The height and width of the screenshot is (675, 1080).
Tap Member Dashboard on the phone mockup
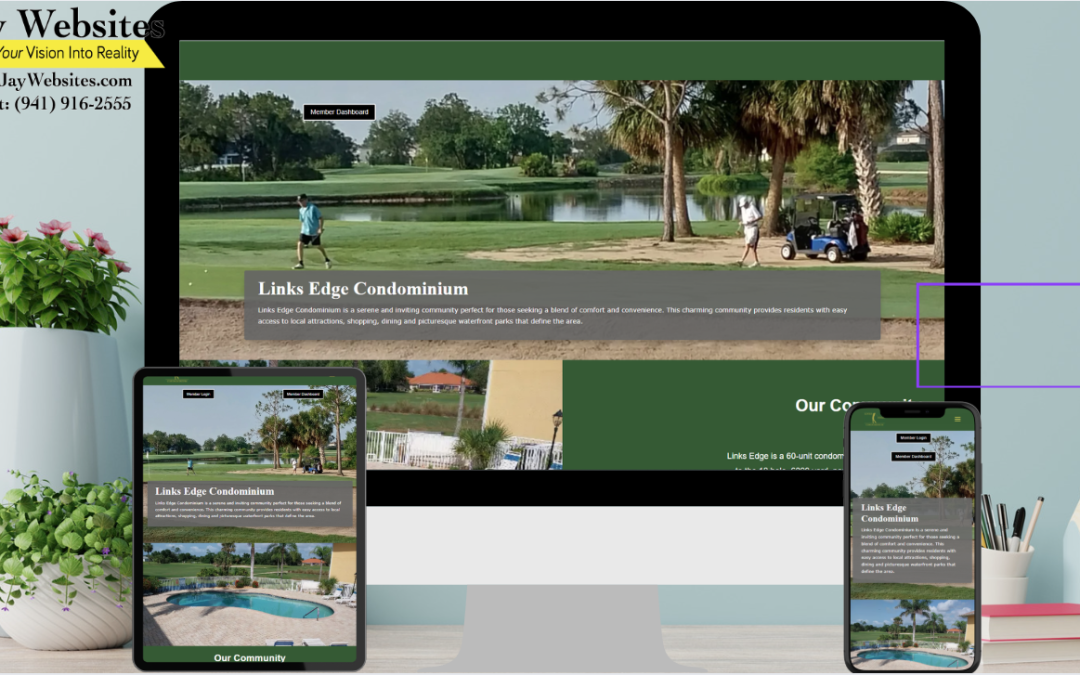tap(913, 456)
